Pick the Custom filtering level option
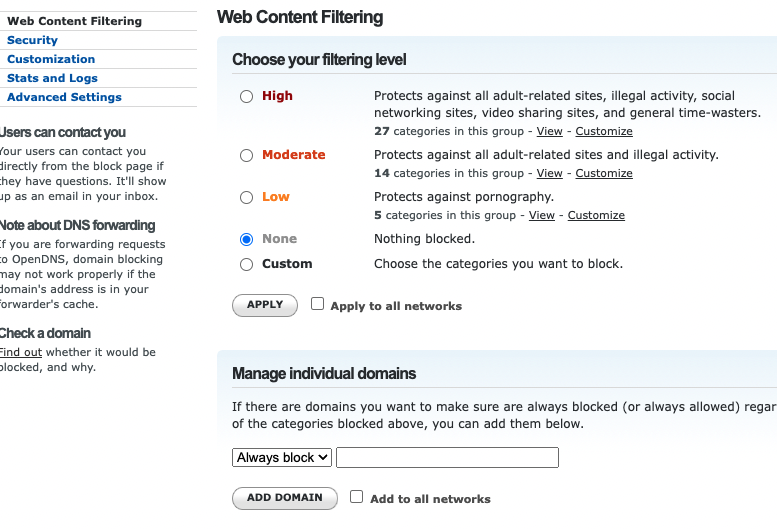This screenshot has width=777, height=529. coord(247,265)
